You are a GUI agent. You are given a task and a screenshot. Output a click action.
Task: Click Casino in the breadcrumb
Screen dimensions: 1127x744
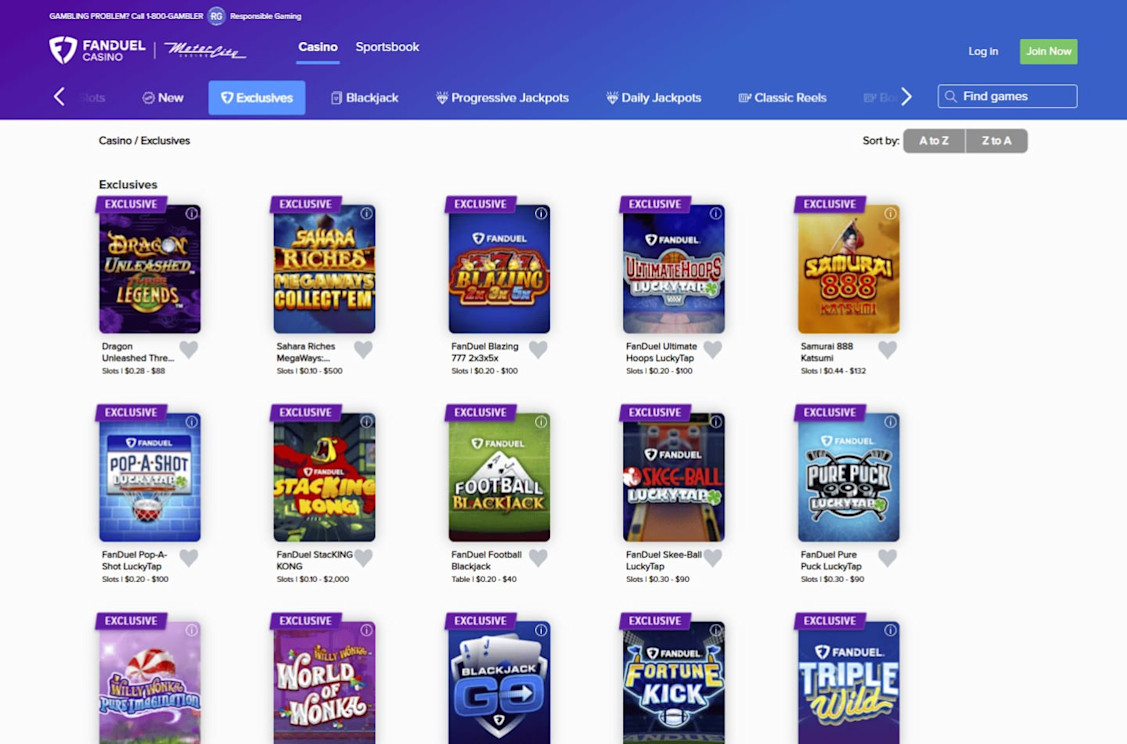click(x=115, y=141)
